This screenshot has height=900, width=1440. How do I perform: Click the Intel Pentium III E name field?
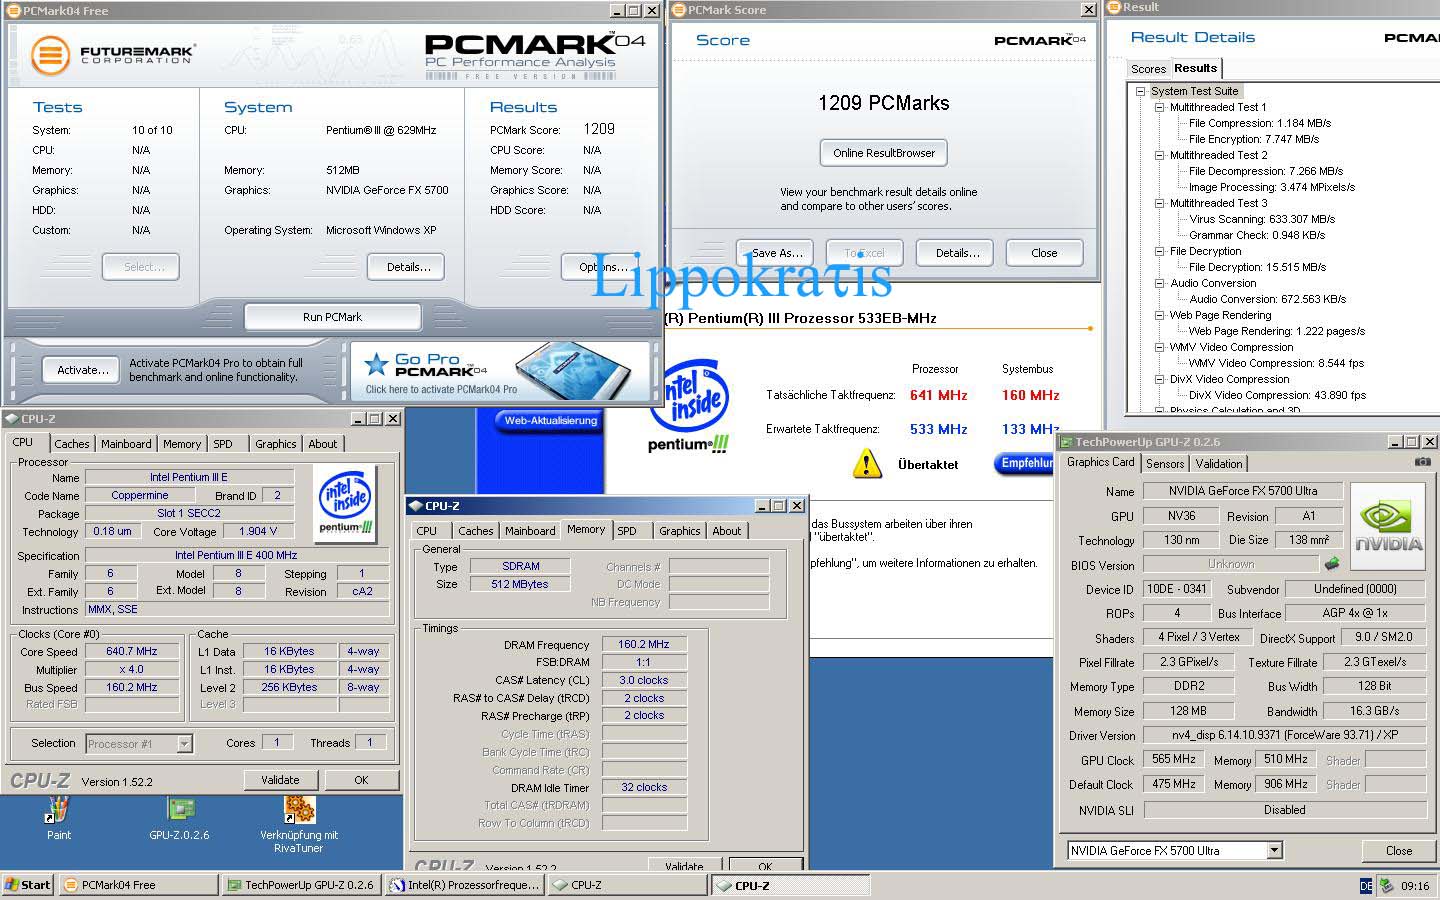189,477
